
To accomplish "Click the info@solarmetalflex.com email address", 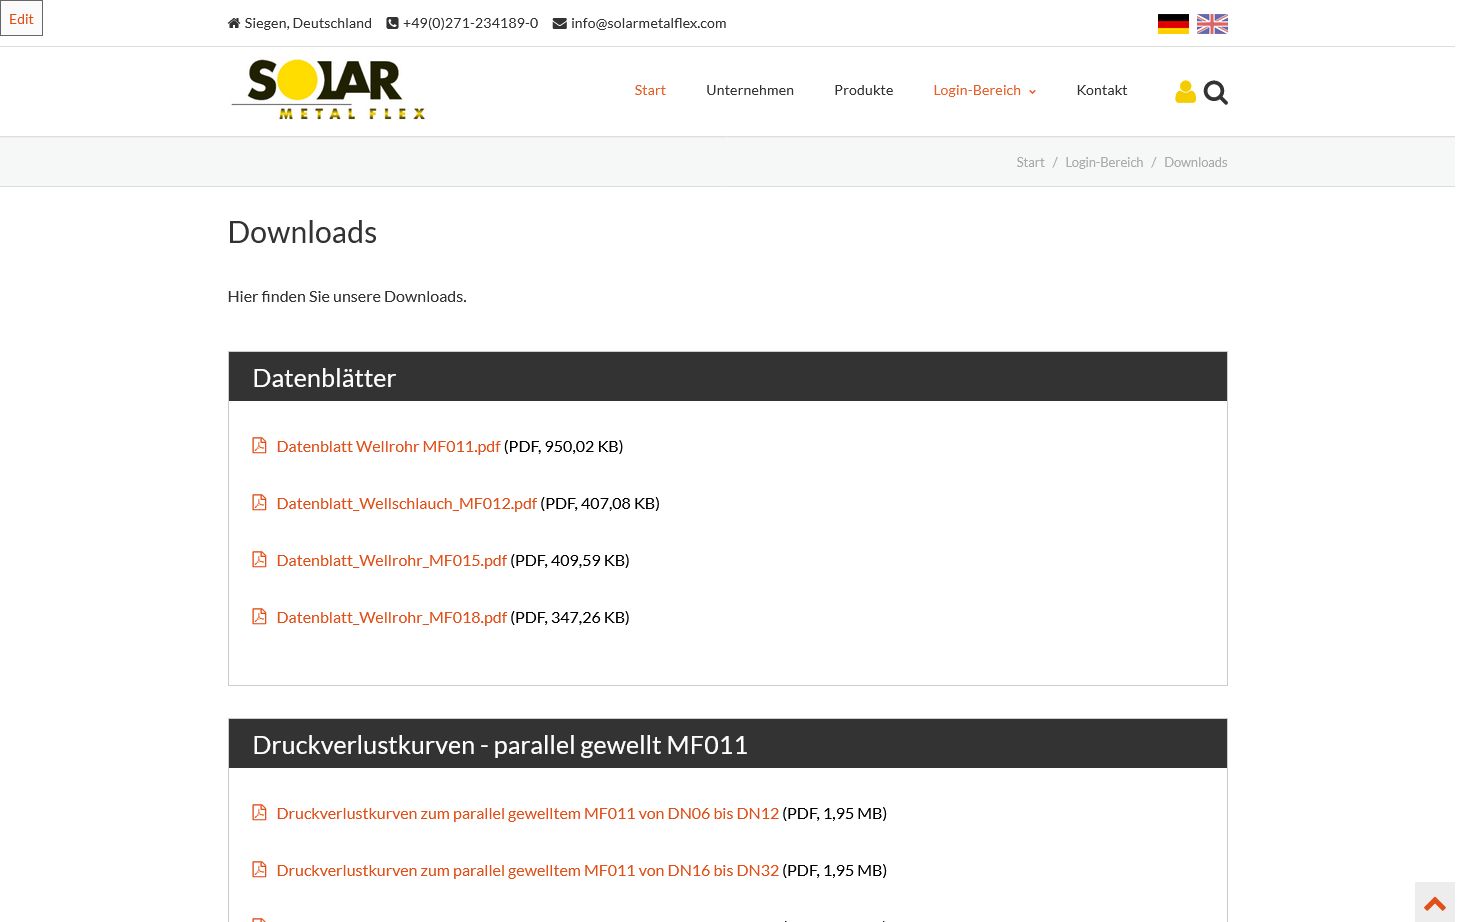I will click(648, 23).
